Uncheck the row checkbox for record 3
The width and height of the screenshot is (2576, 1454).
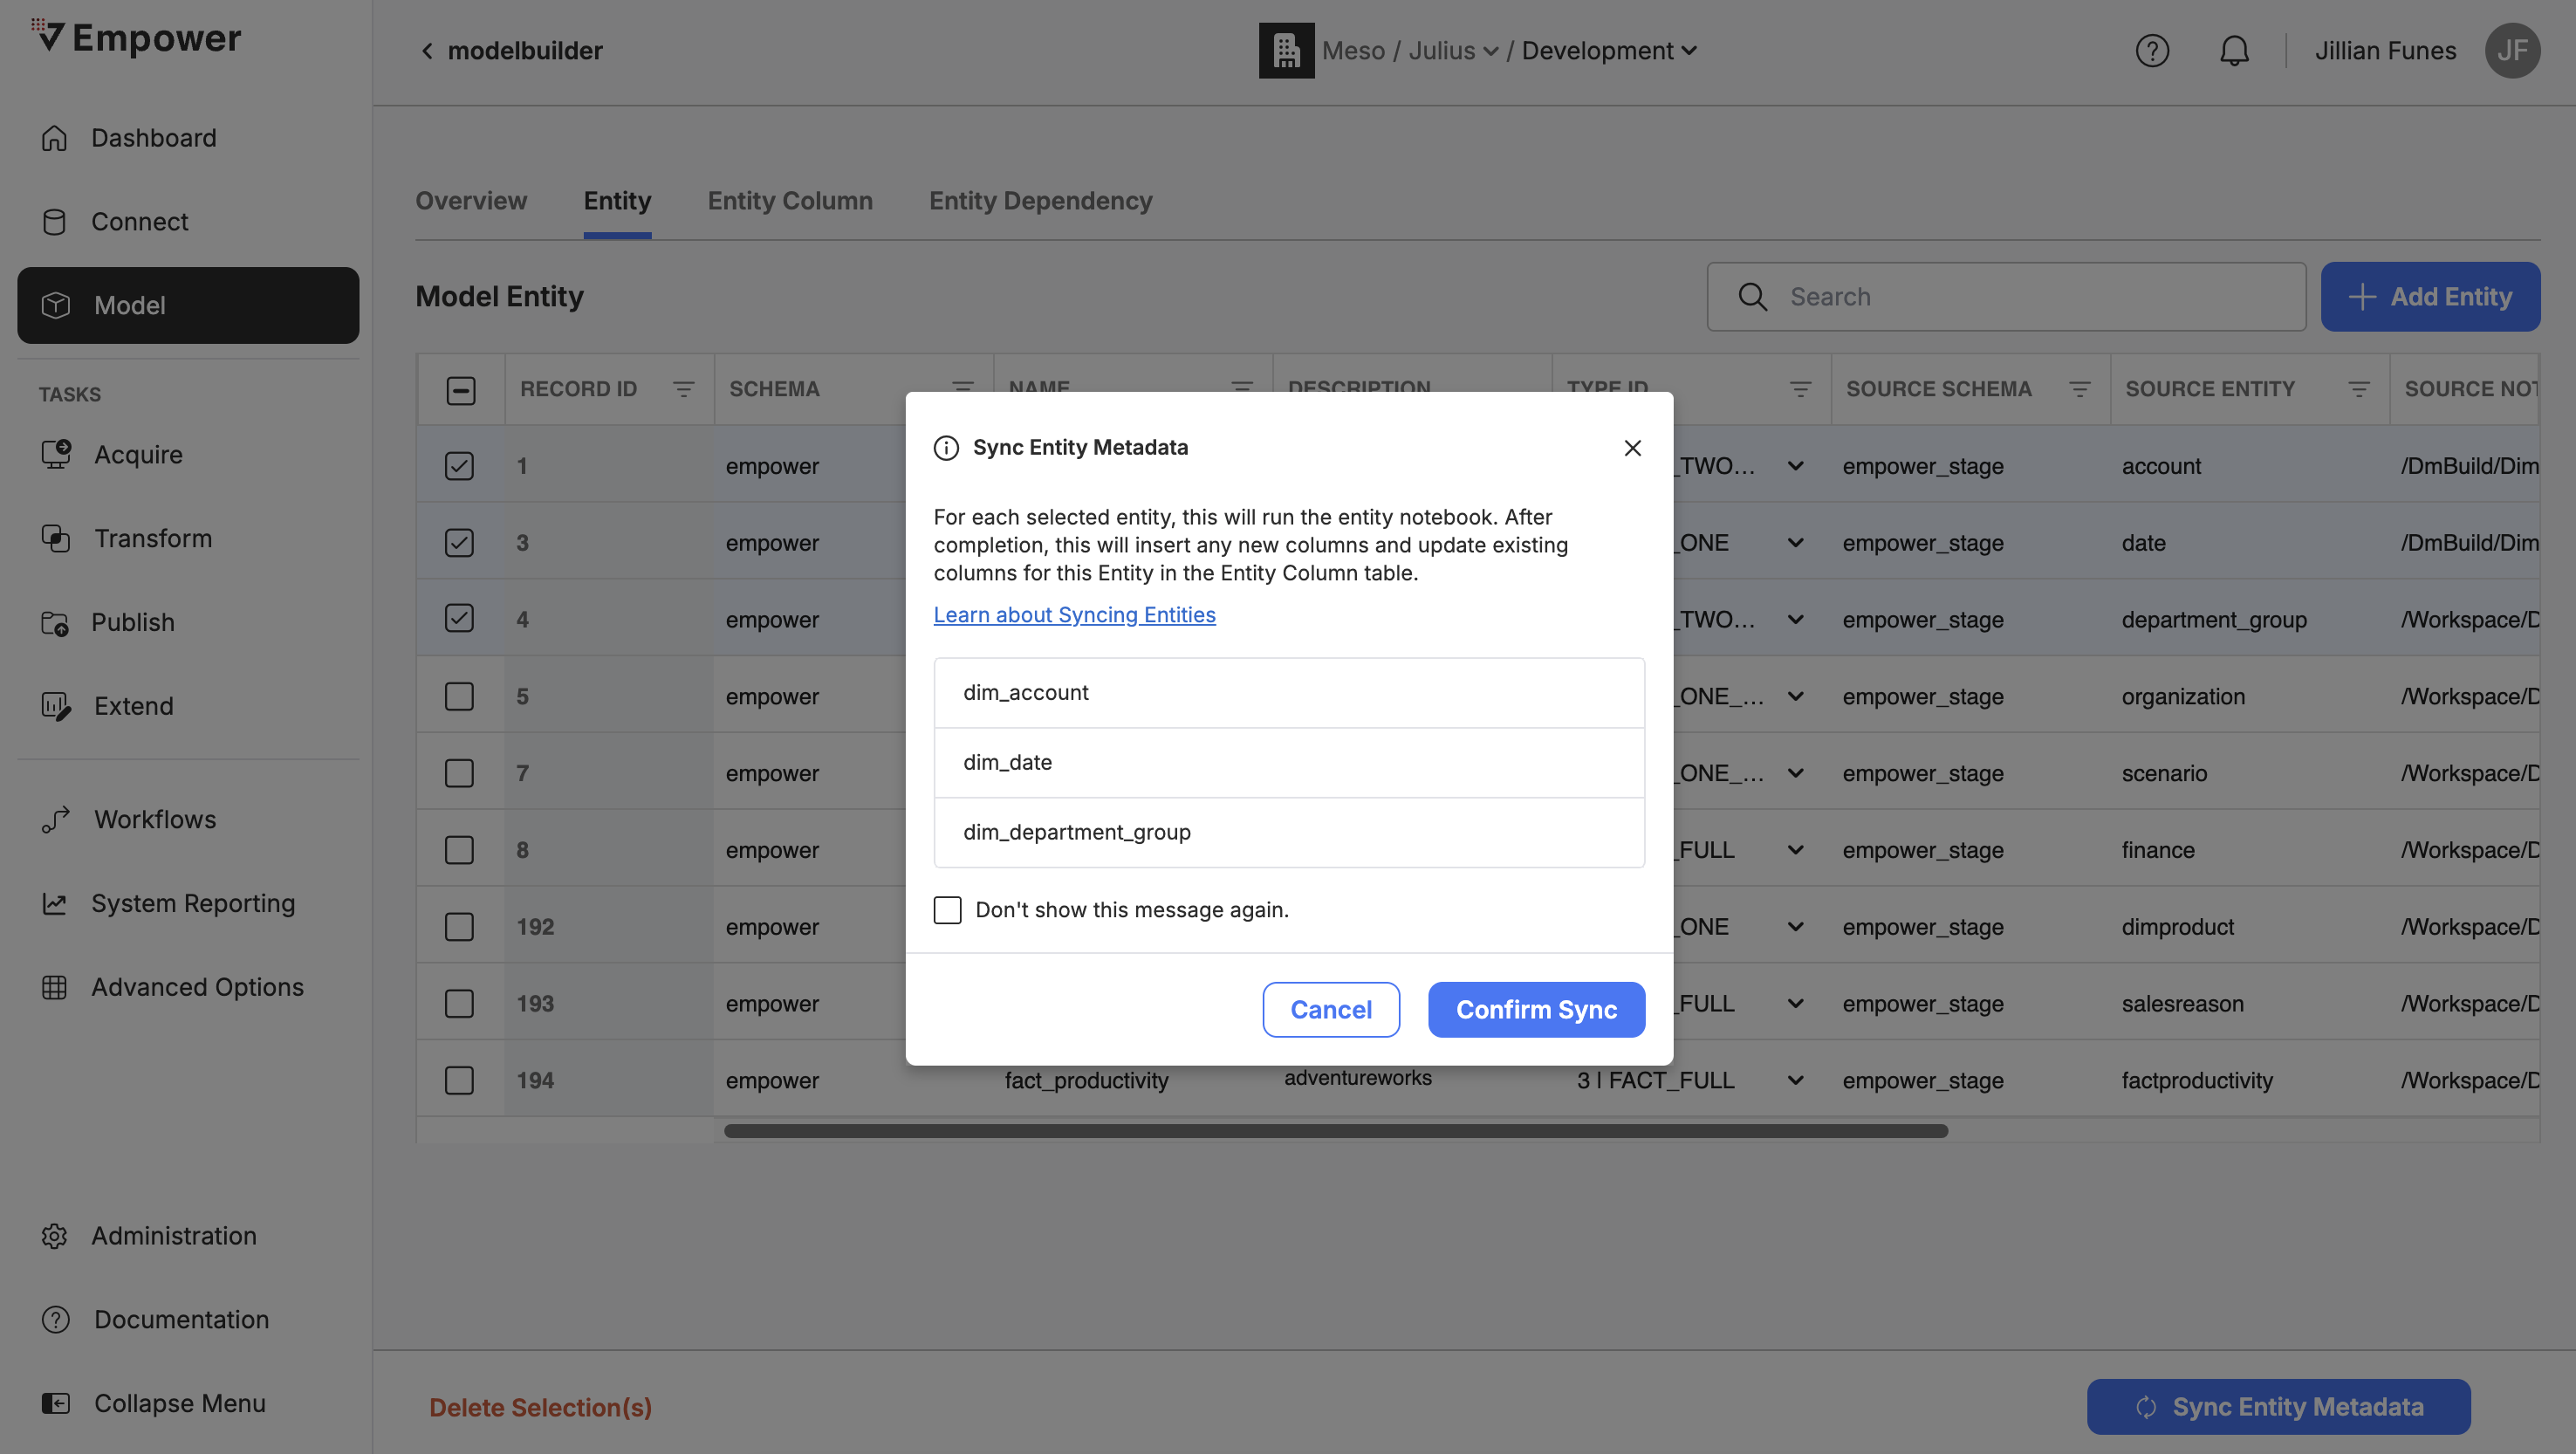tap(459, 543)
